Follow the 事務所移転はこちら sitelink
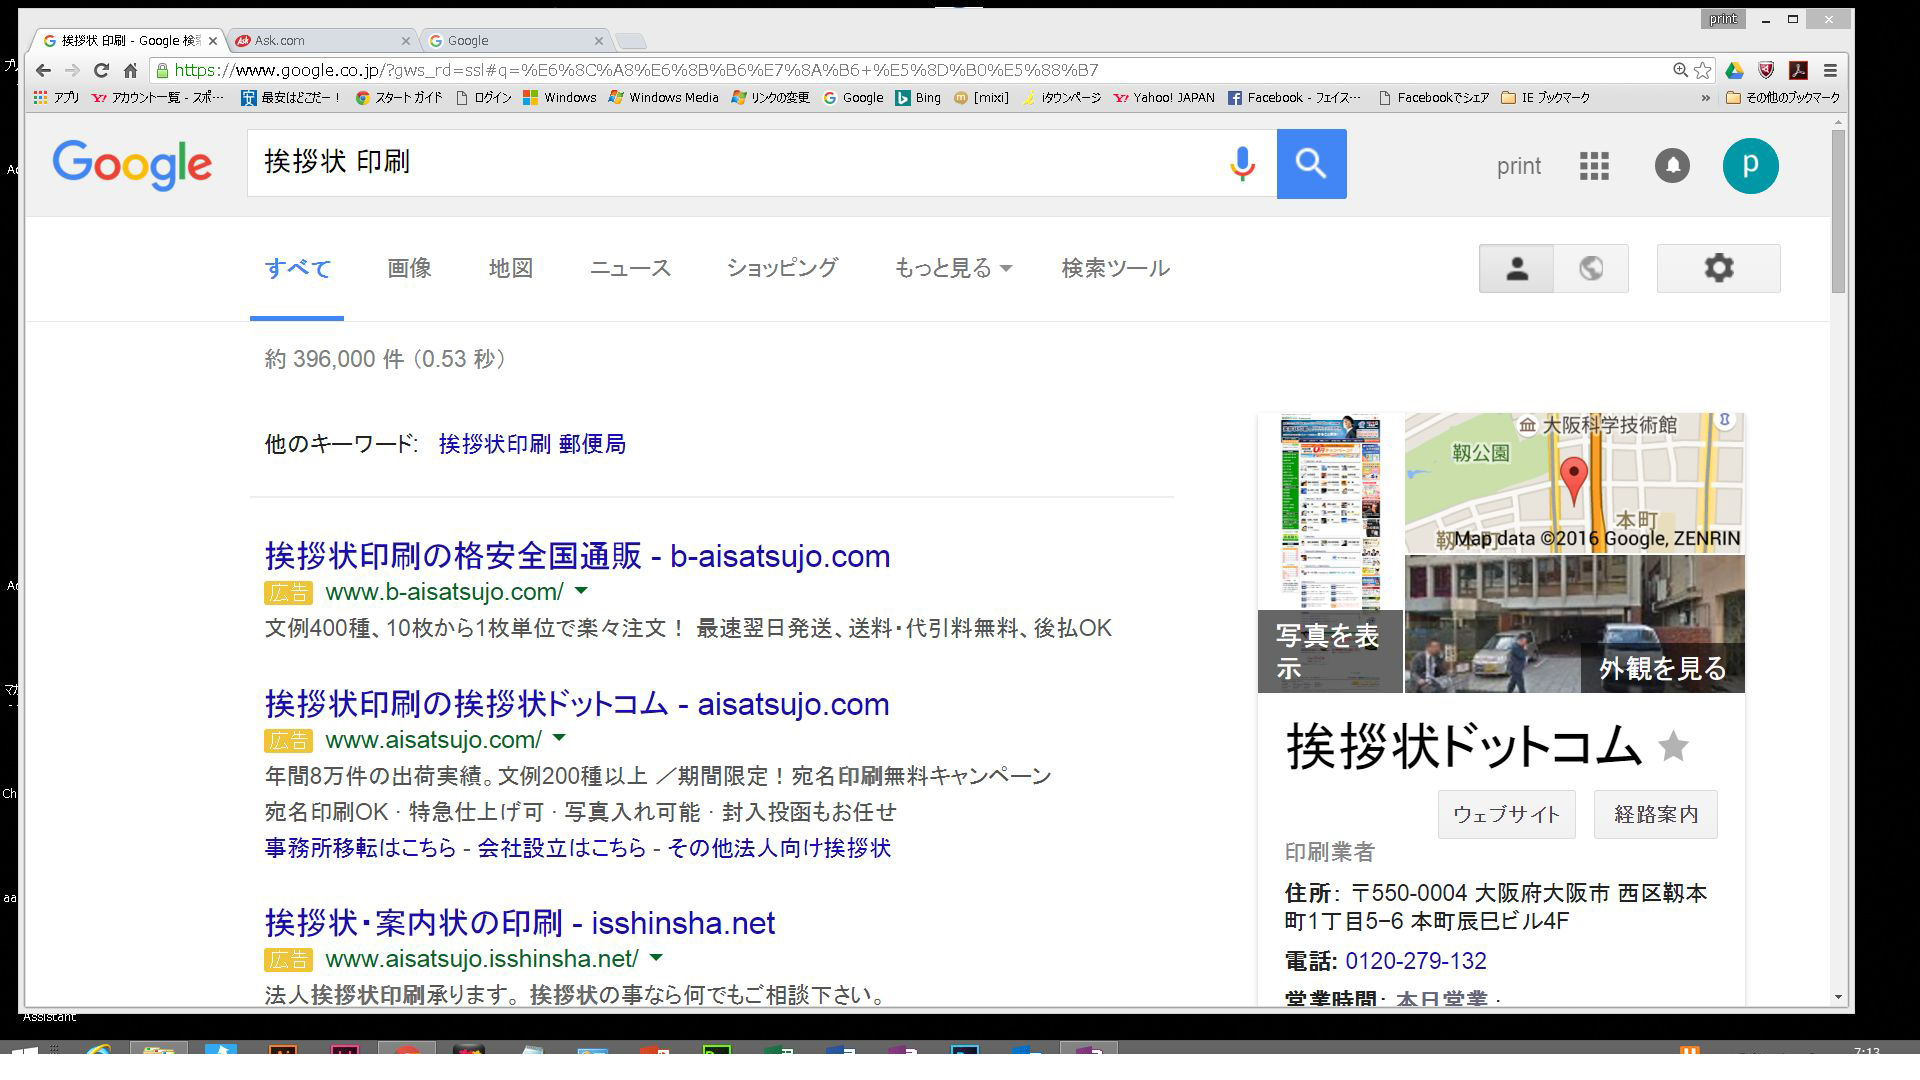The height and width of the screenshot is (1080, 1920). (x=360, y=848)
